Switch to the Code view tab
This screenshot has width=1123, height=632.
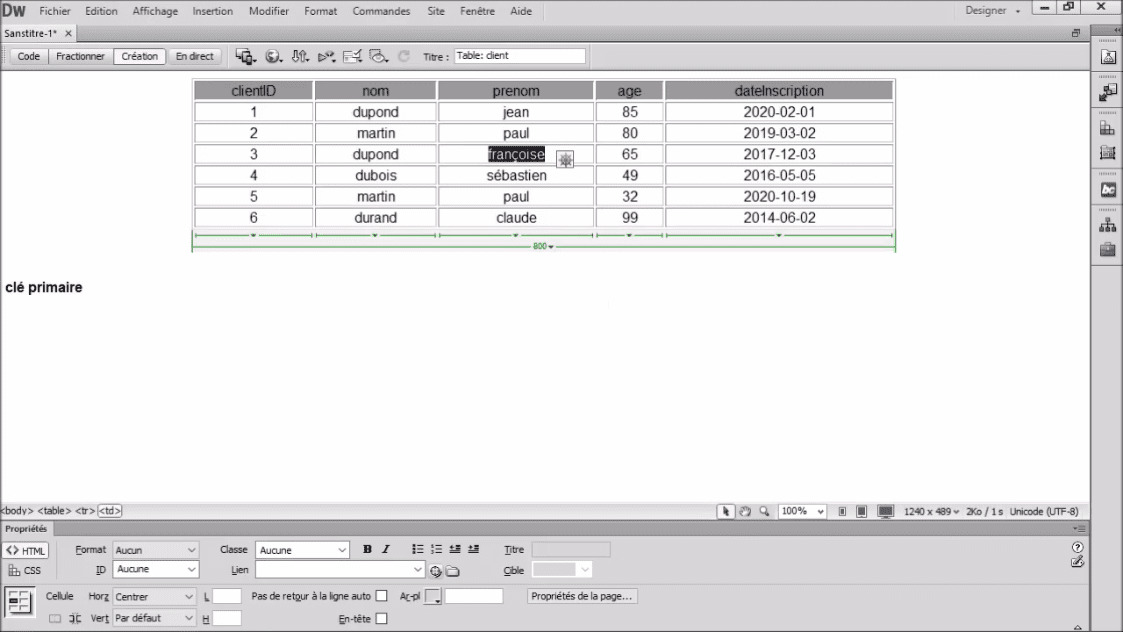[x=27, y=56]
